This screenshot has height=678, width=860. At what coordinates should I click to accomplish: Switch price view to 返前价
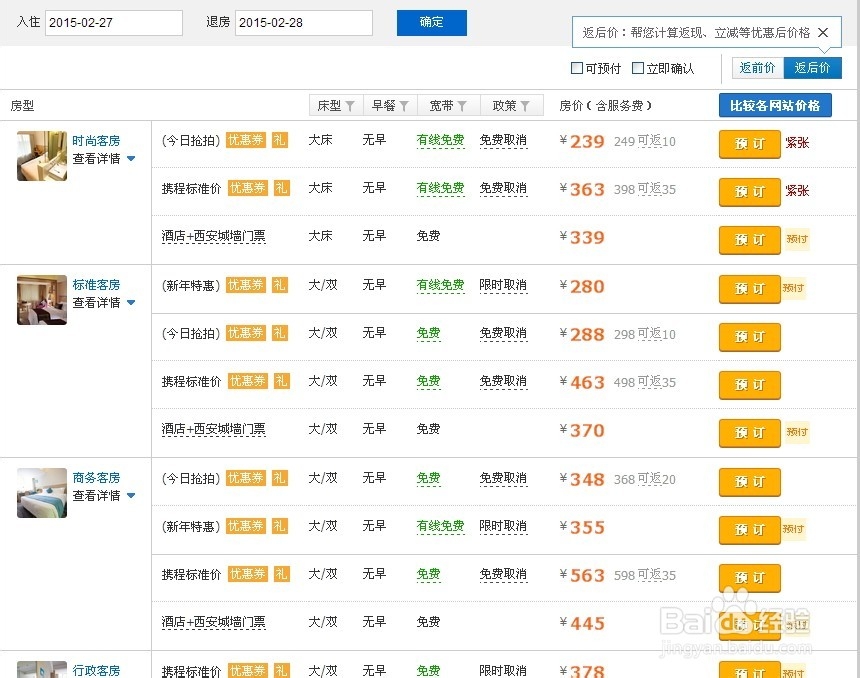757,68
